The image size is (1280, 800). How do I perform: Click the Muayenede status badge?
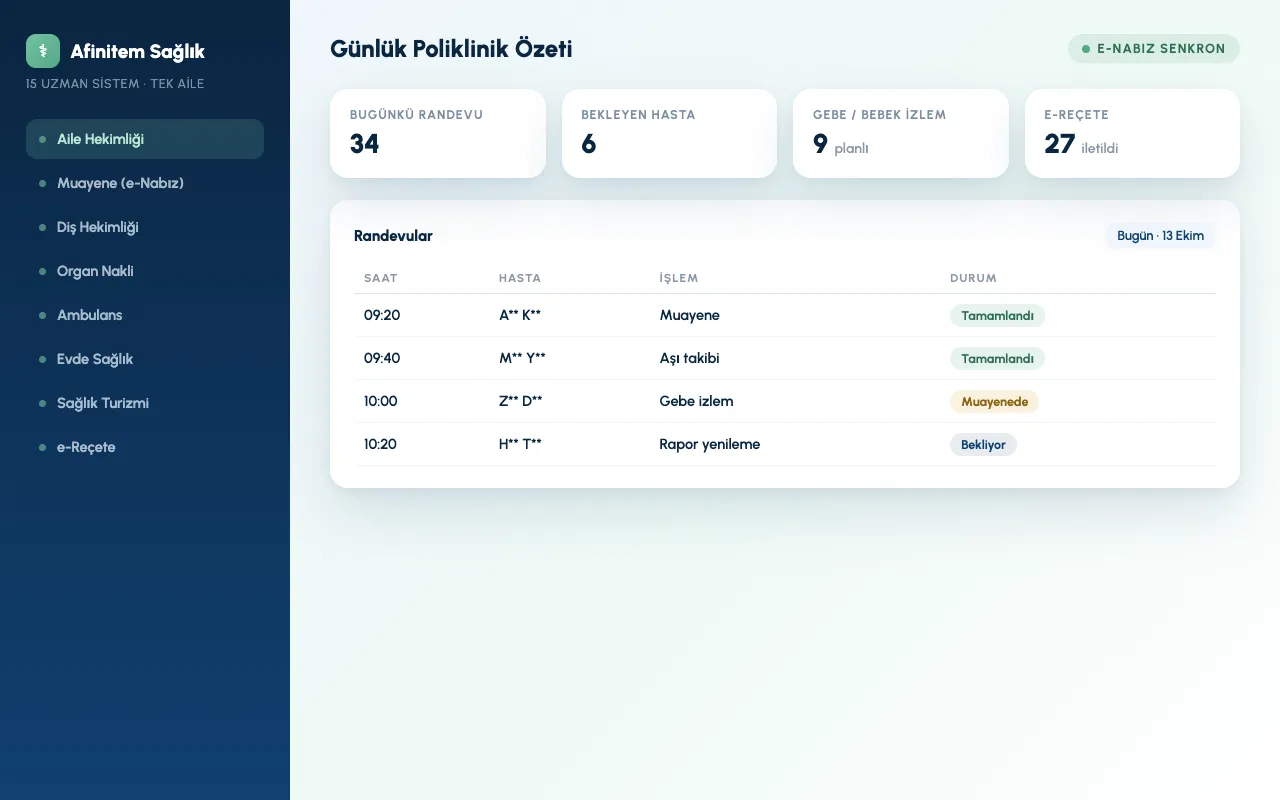[994, 402]
